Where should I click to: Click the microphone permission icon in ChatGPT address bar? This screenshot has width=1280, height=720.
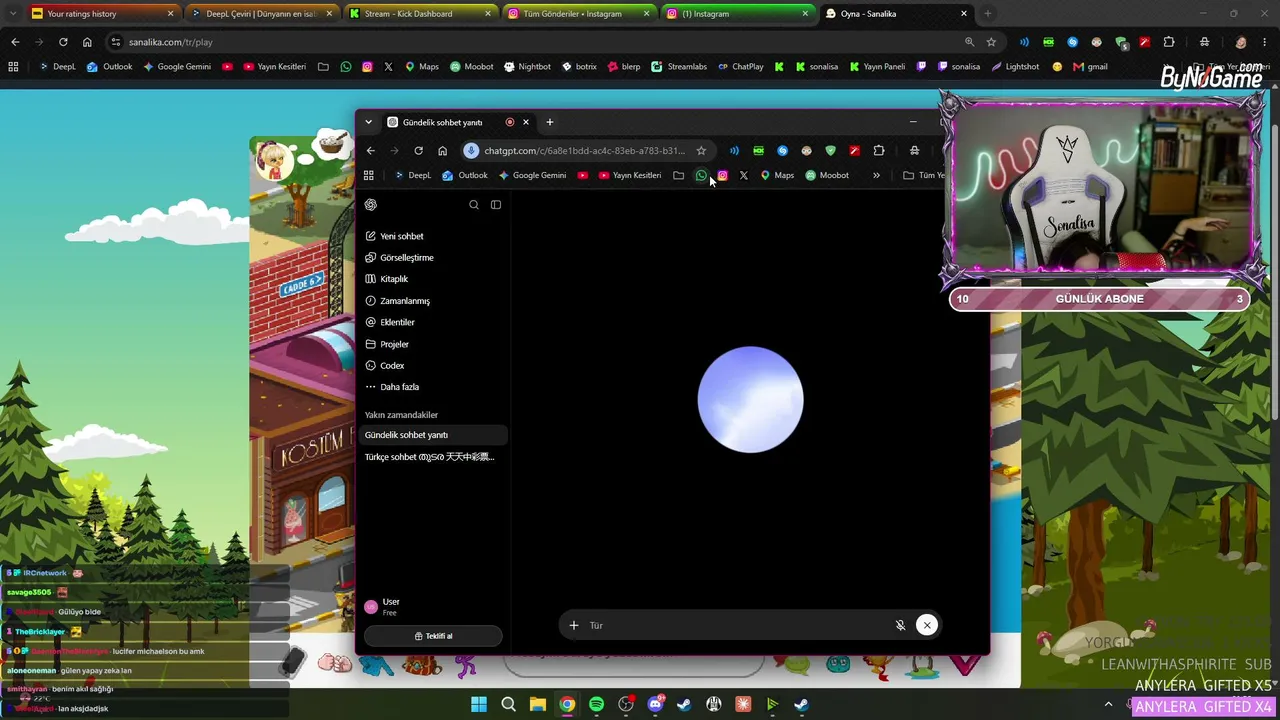pyautogui.click(x=471, y=151)
